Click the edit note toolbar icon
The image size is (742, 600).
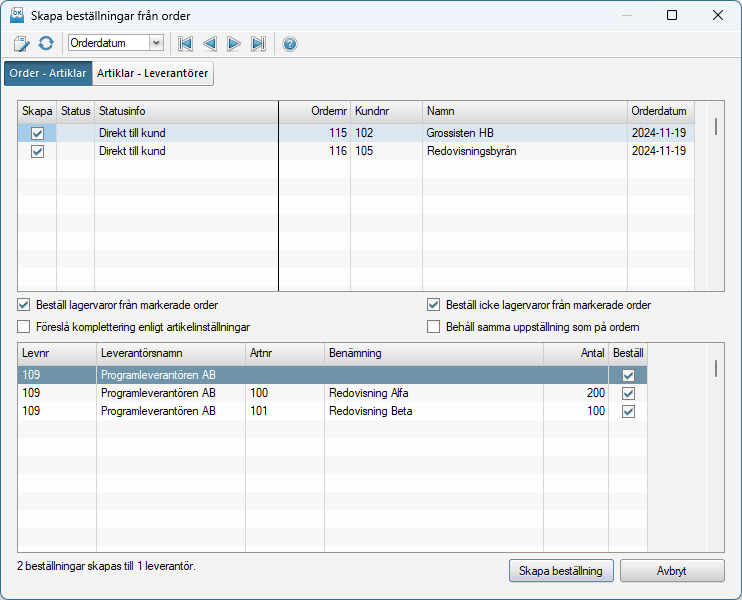pyautogui.click(x=22, y=43)
